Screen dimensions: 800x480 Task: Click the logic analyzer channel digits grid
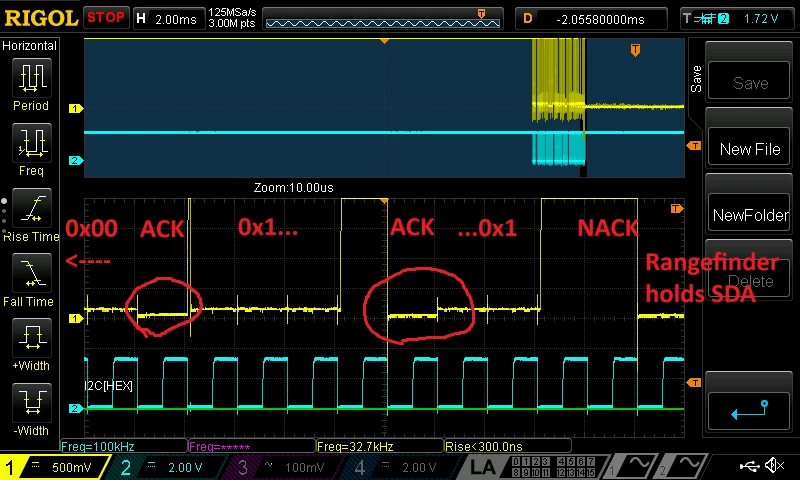553,467
